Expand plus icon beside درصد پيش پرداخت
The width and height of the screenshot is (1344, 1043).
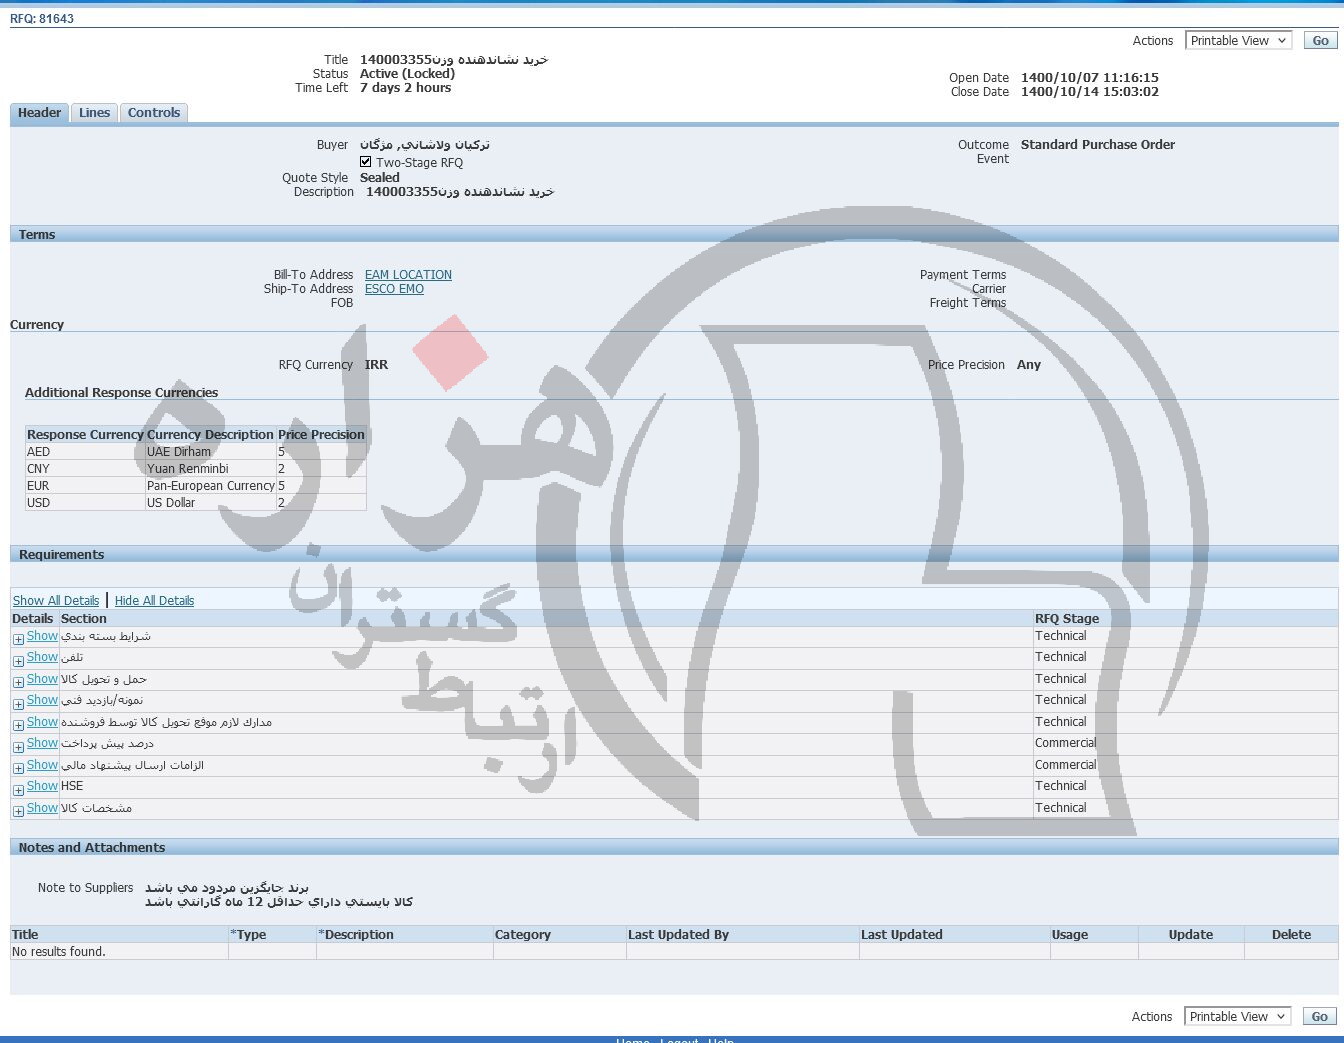18,747
